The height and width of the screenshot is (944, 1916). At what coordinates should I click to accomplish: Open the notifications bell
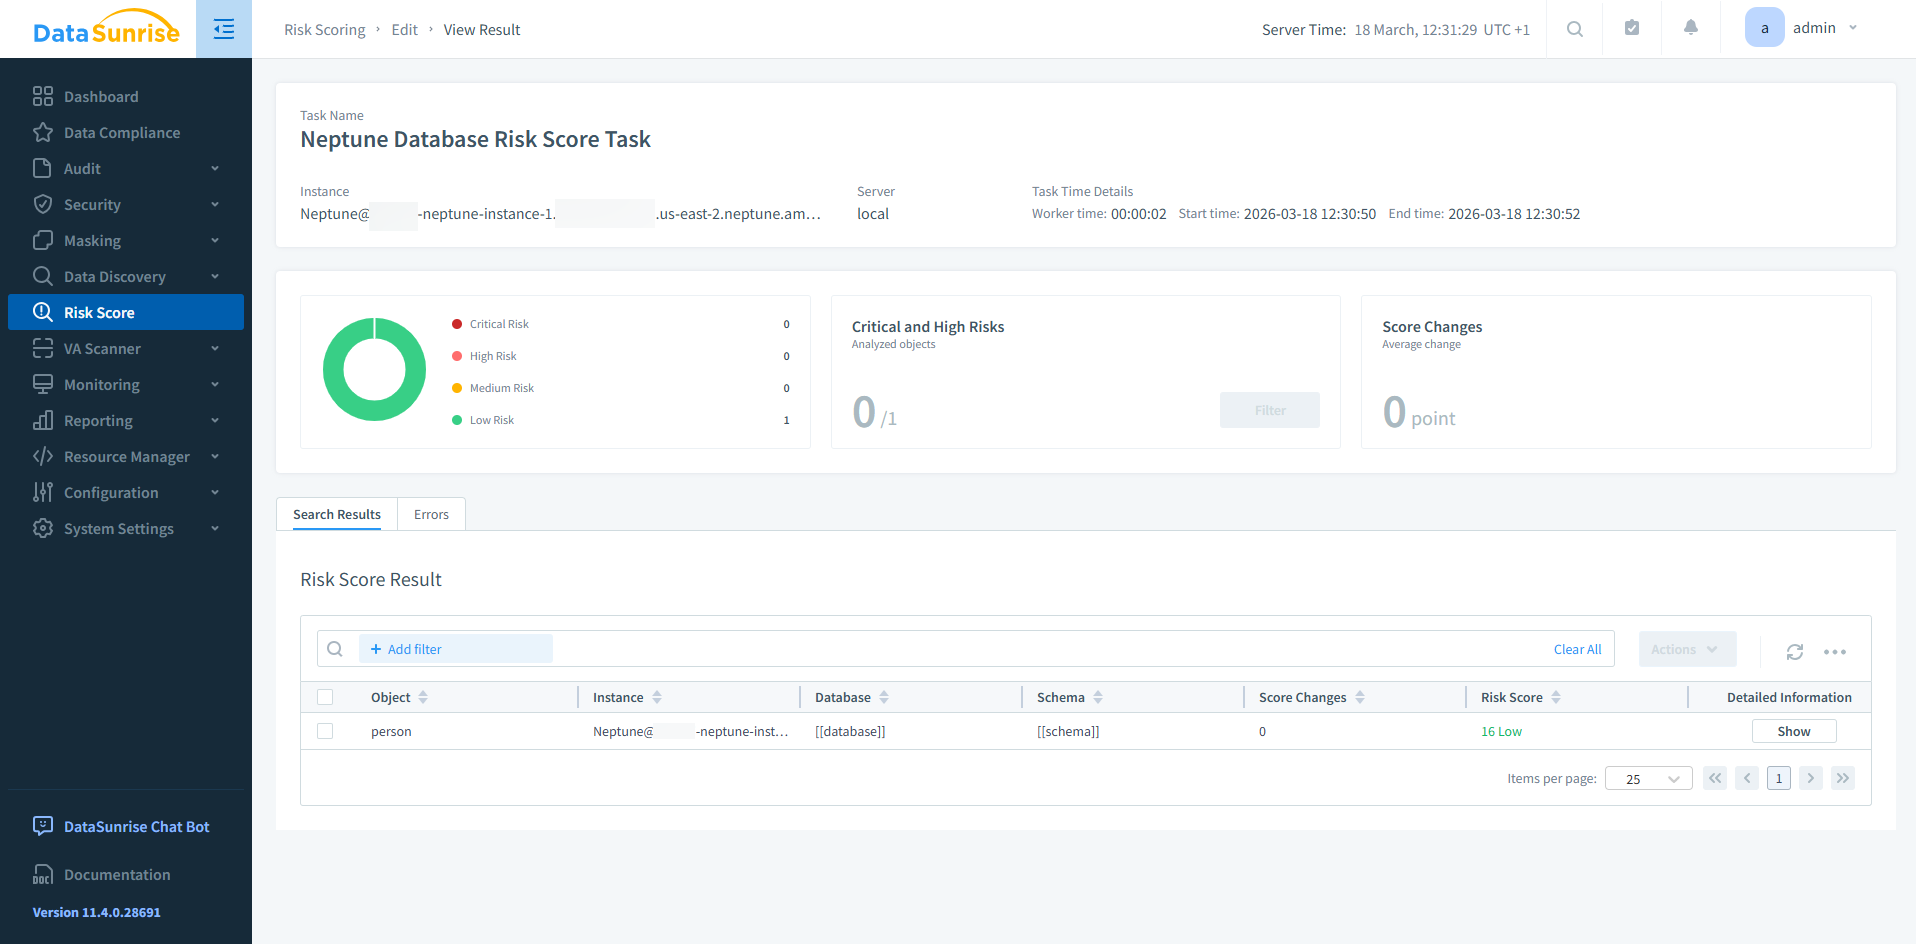tap(1690, 27)
